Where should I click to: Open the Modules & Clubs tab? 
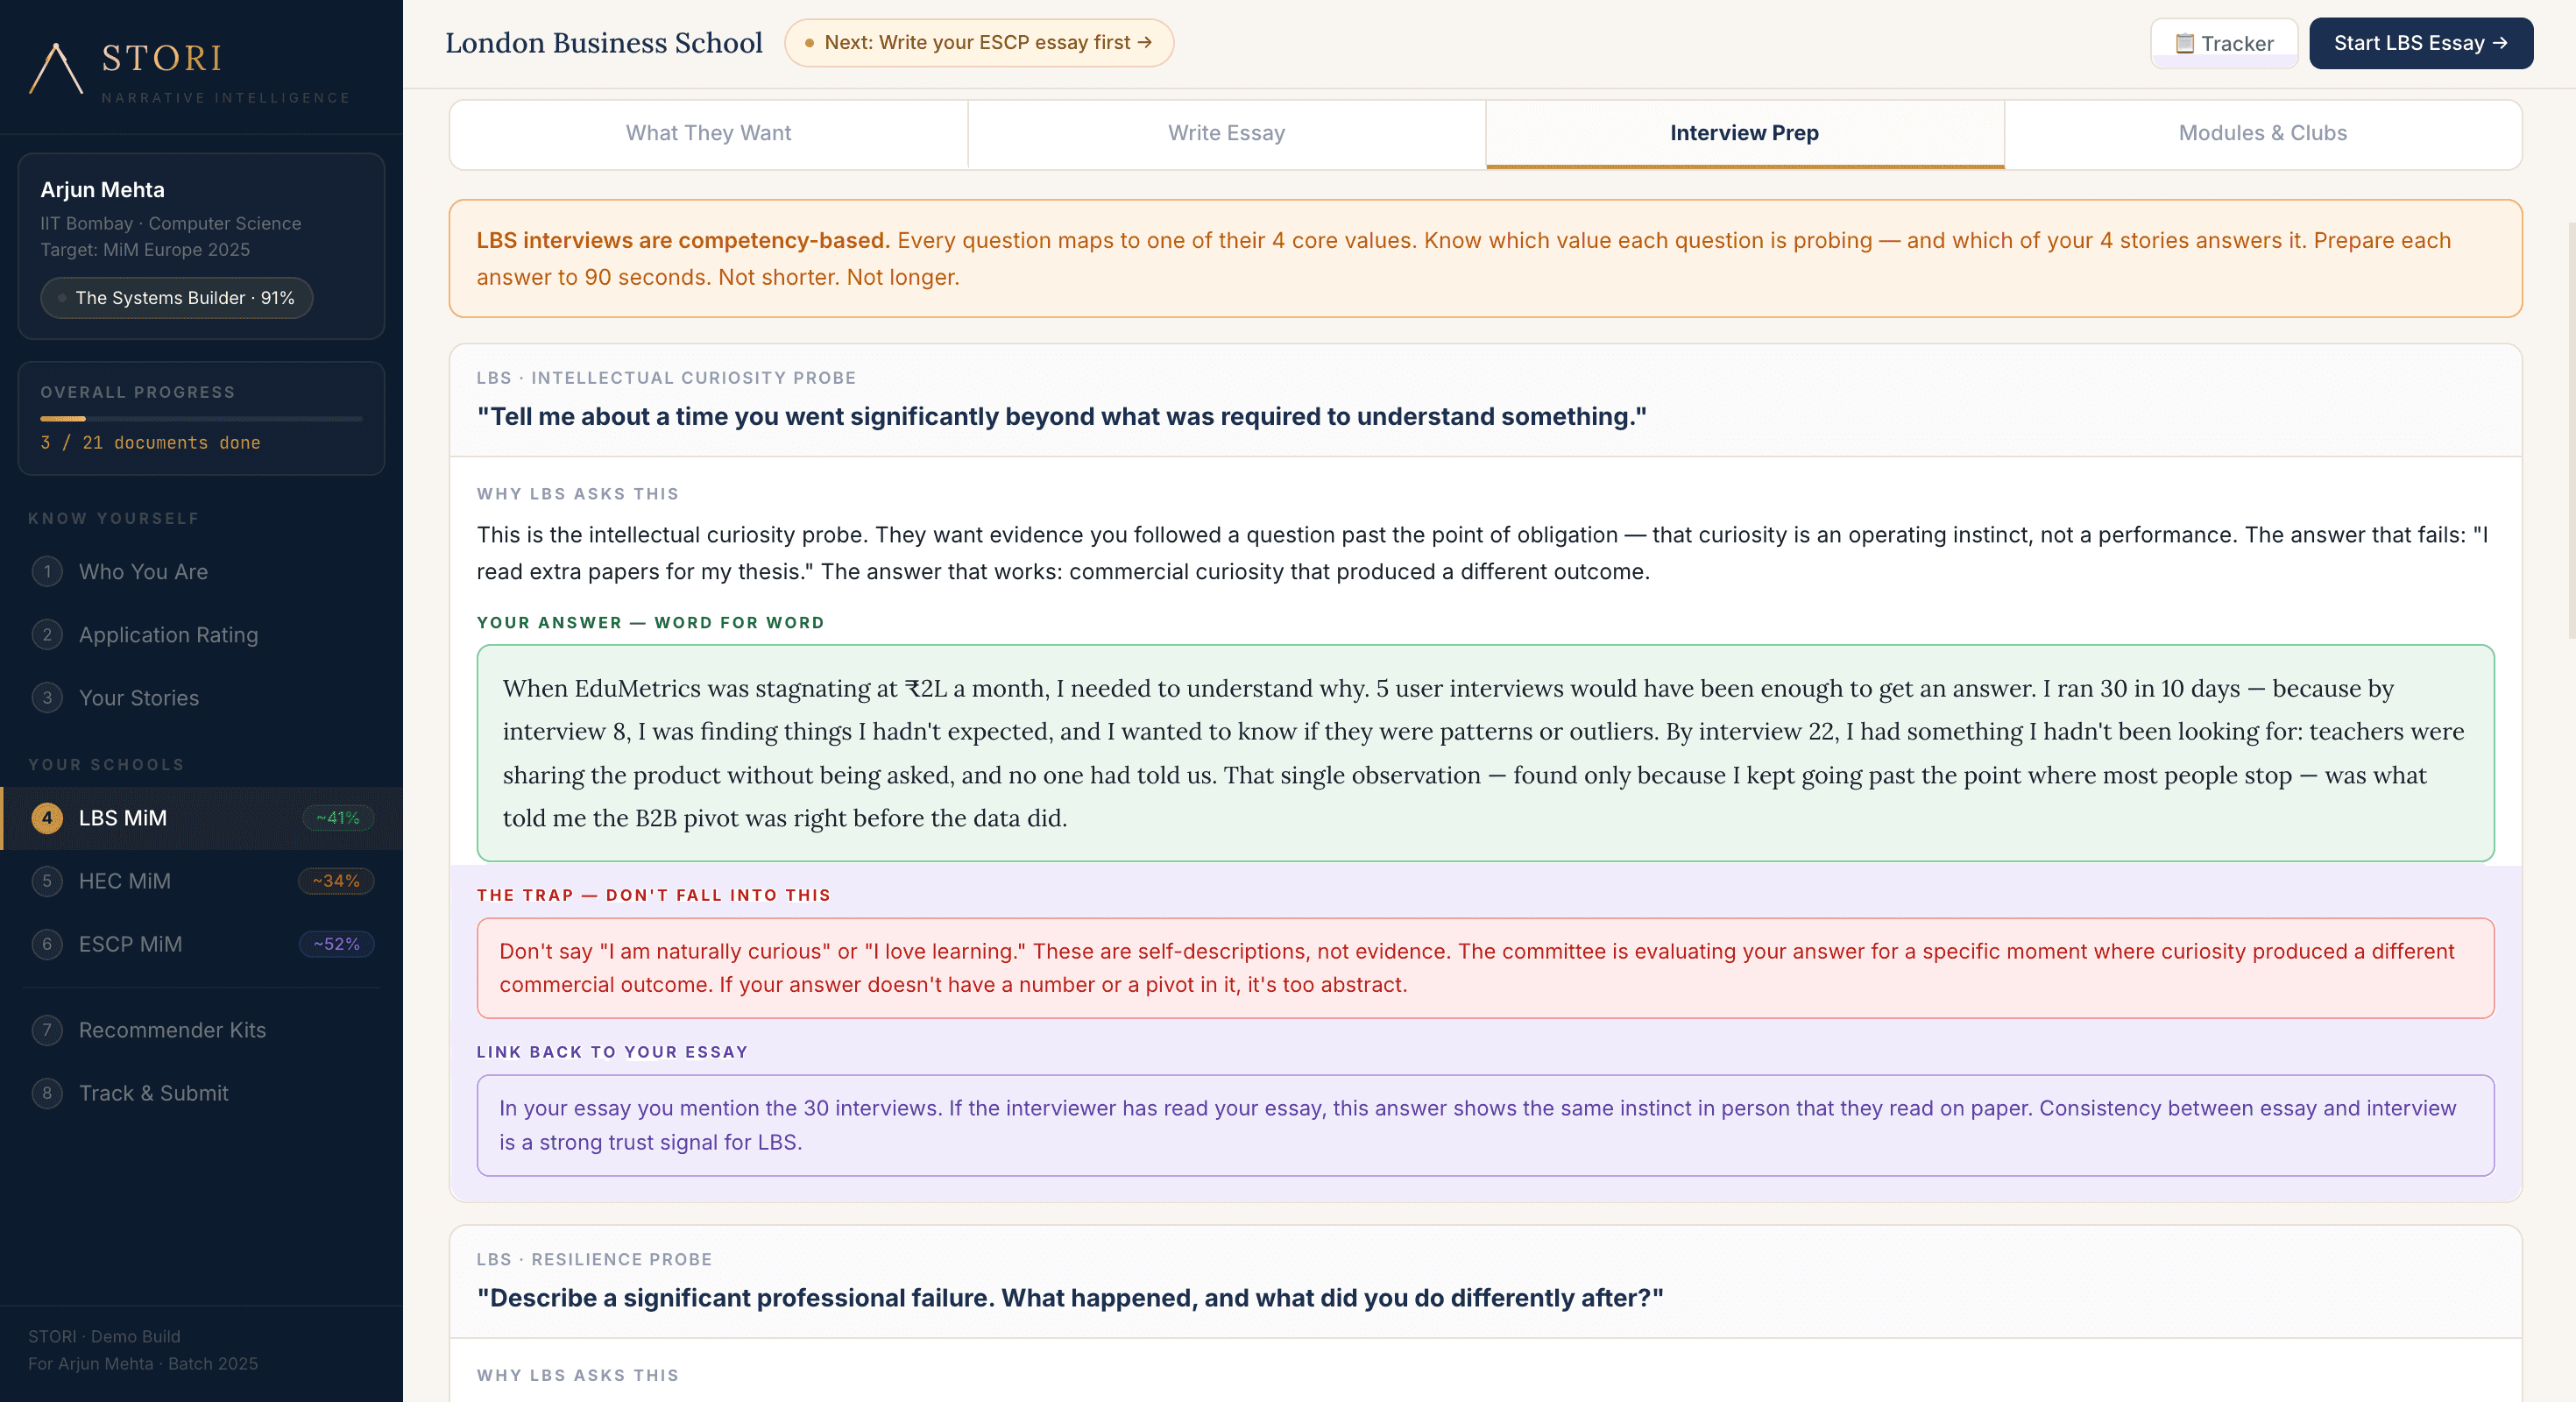click(x=2262, y=134)
